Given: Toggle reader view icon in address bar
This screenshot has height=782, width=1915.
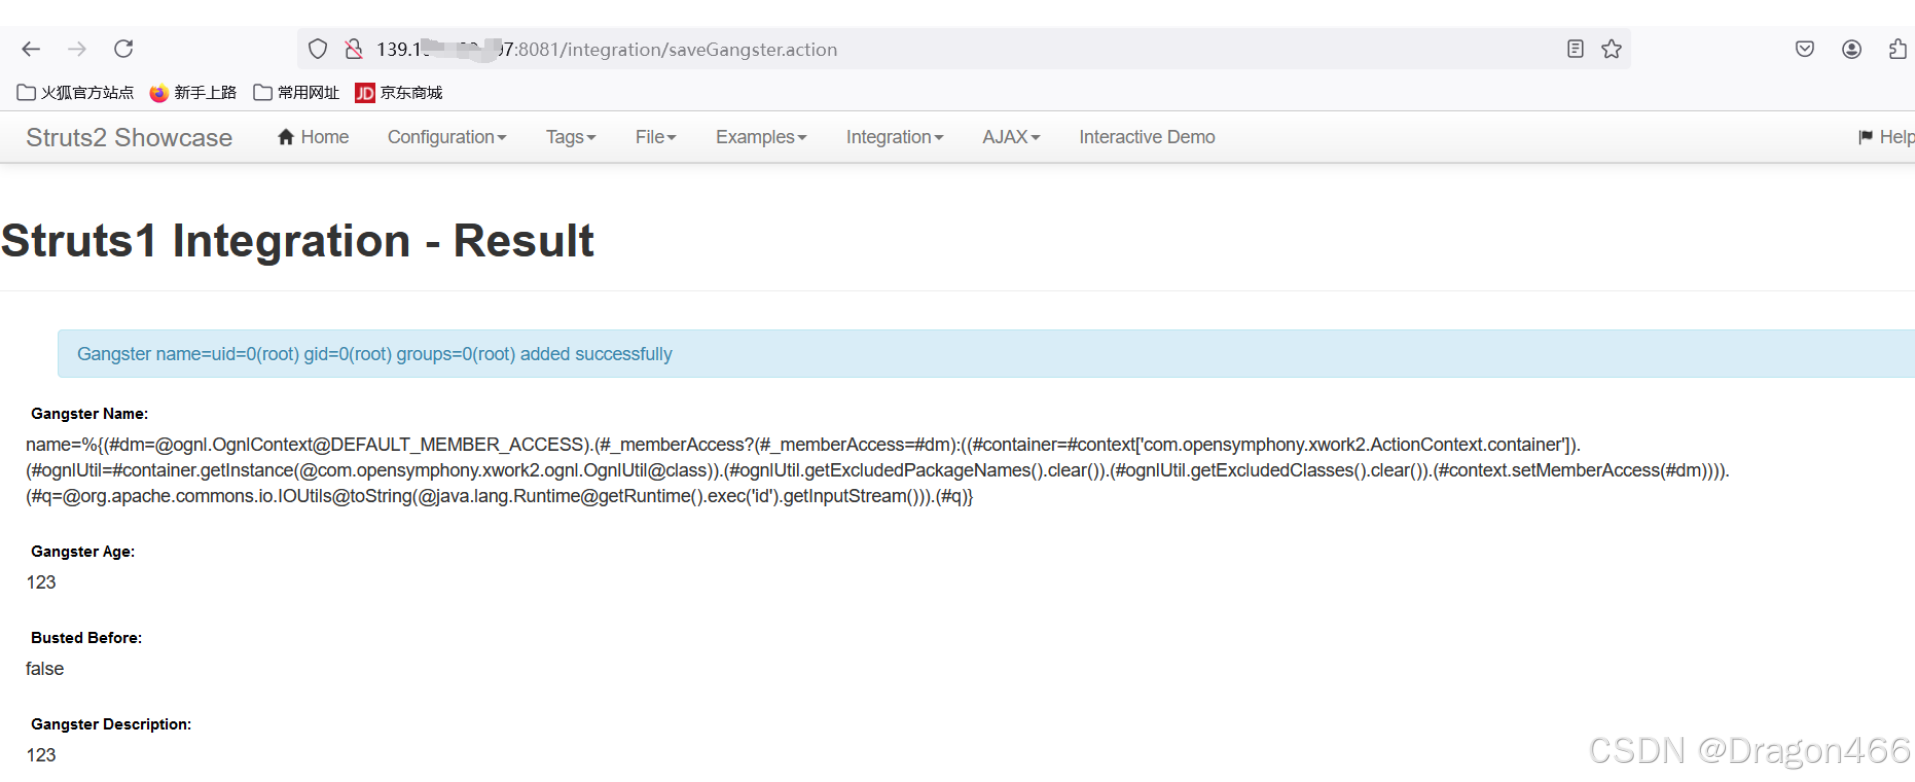Looking at the screenshot, I should (x=1575, y=49).
